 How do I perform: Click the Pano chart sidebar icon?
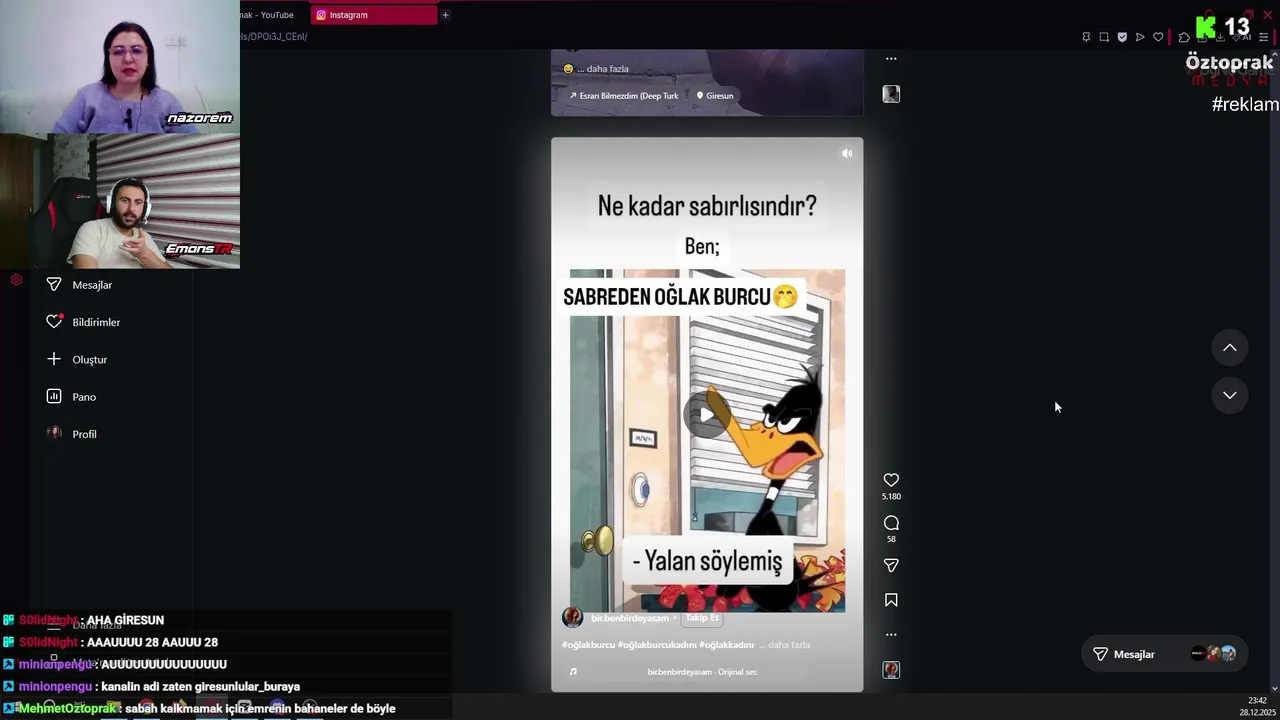click(x=54, y=397)
